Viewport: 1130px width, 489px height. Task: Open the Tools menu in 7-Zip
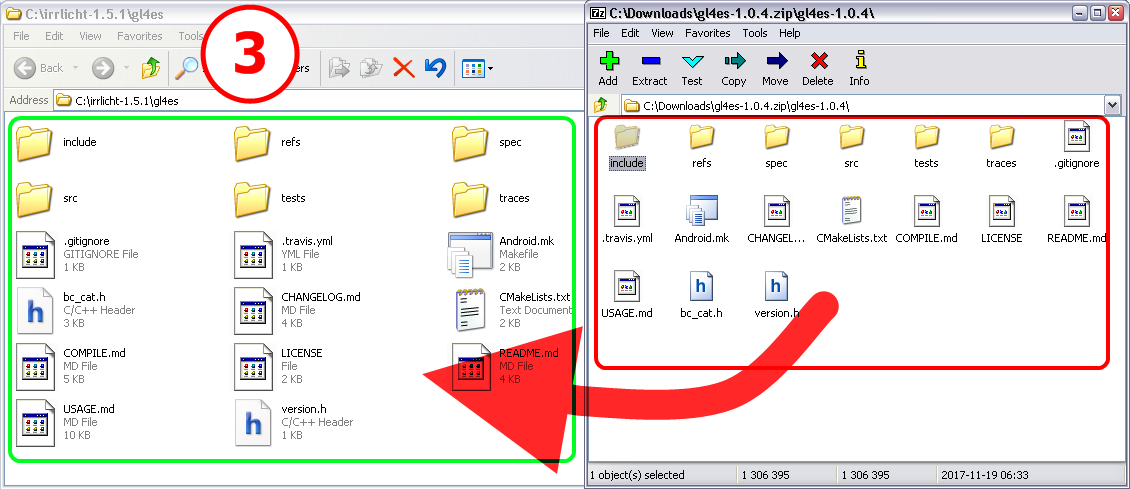point(755,33)
